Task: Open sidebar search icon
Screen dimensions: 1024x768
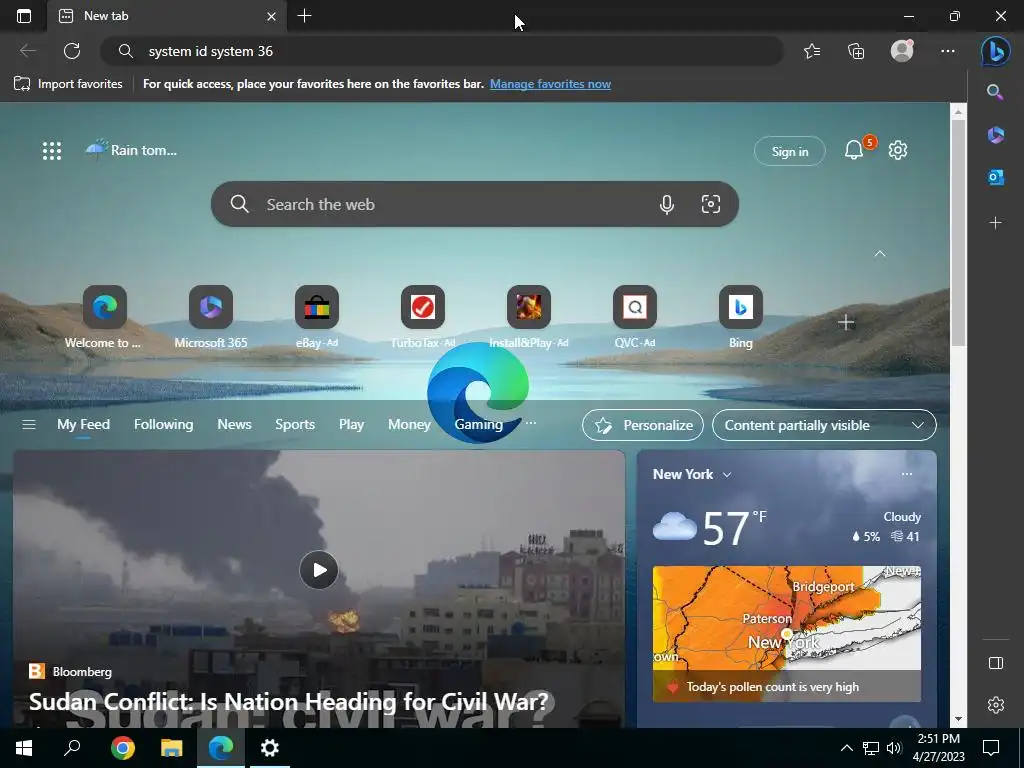Action: pos(995,91)
